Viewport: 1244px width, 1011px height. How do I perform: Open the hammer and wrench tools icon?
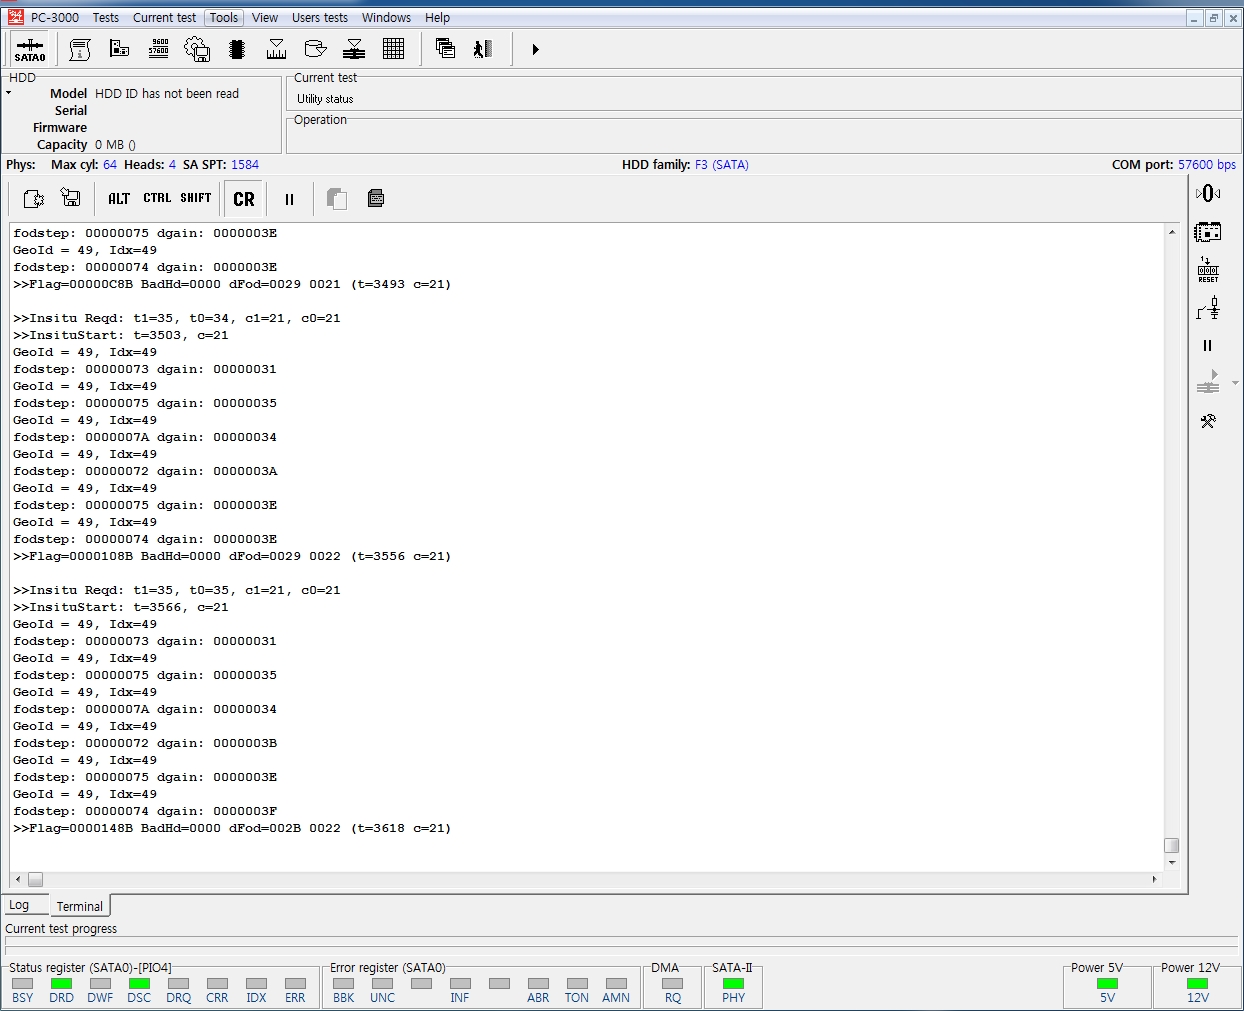pos(1207,421)
